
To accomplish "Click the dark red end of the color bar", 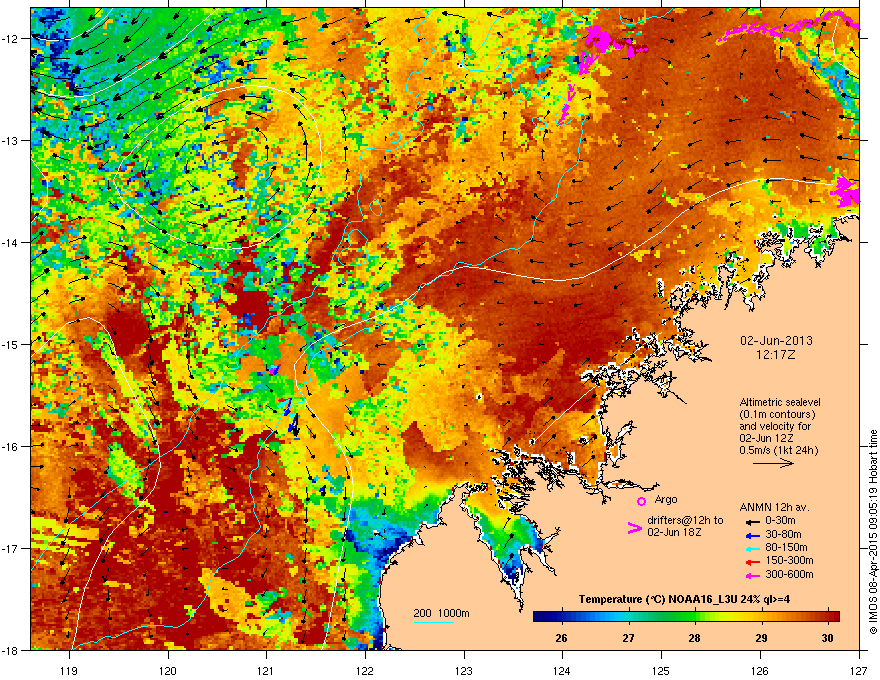I will coord(833,617).
